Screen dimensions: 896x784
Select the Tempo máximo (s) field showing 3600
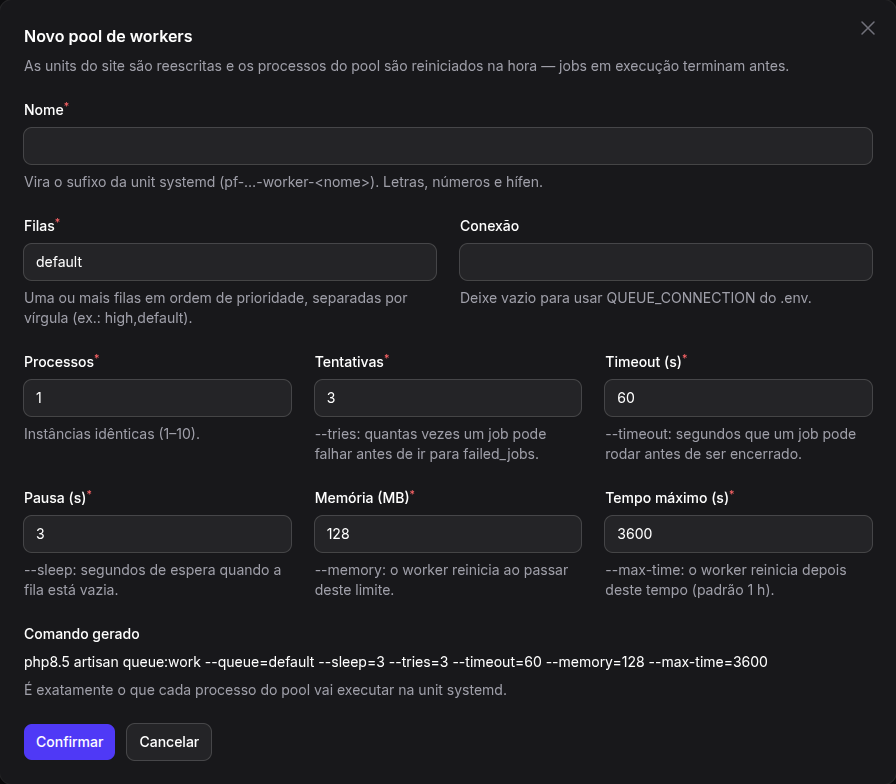[x=738, y=534]
